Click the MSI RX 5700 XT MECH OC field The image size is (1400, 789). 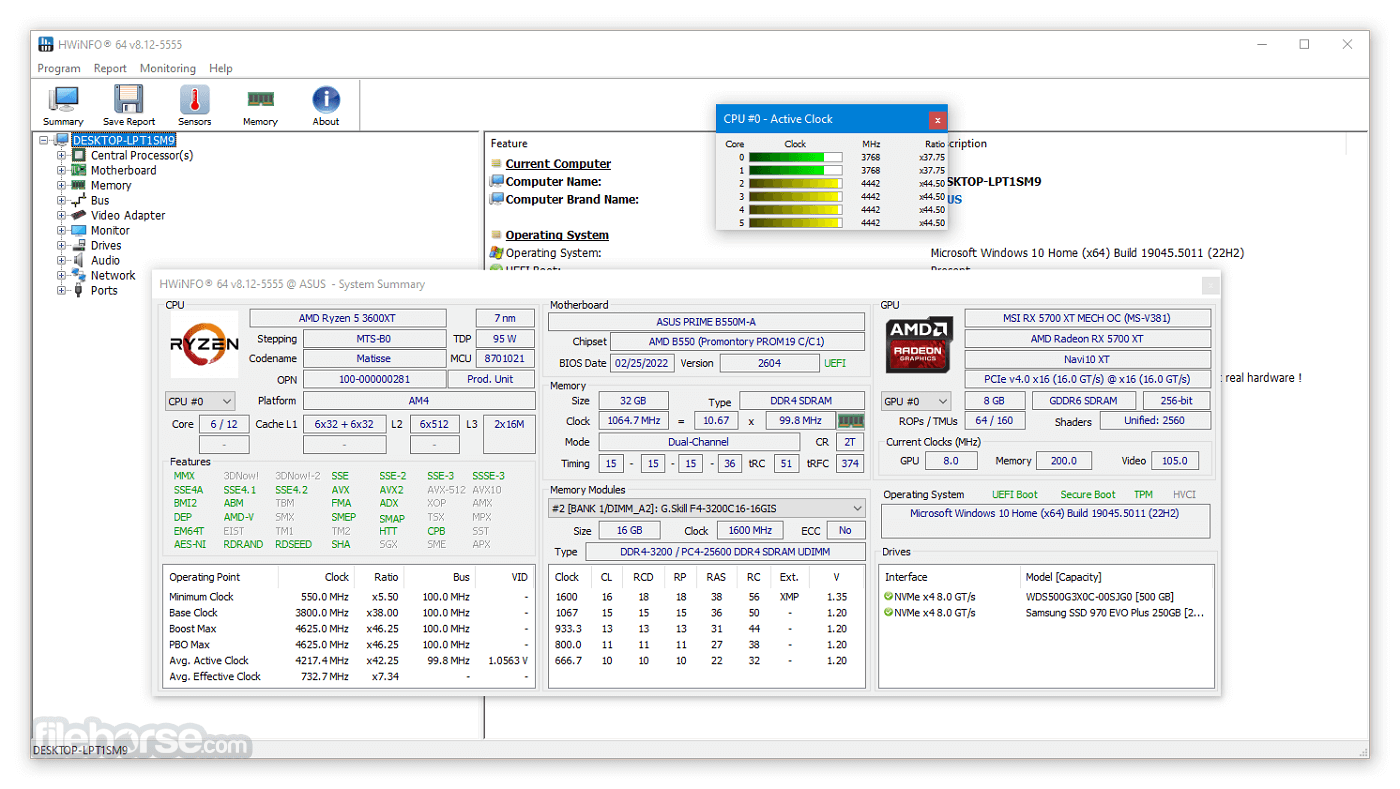pyautogui.click(x=1087, y=318)
